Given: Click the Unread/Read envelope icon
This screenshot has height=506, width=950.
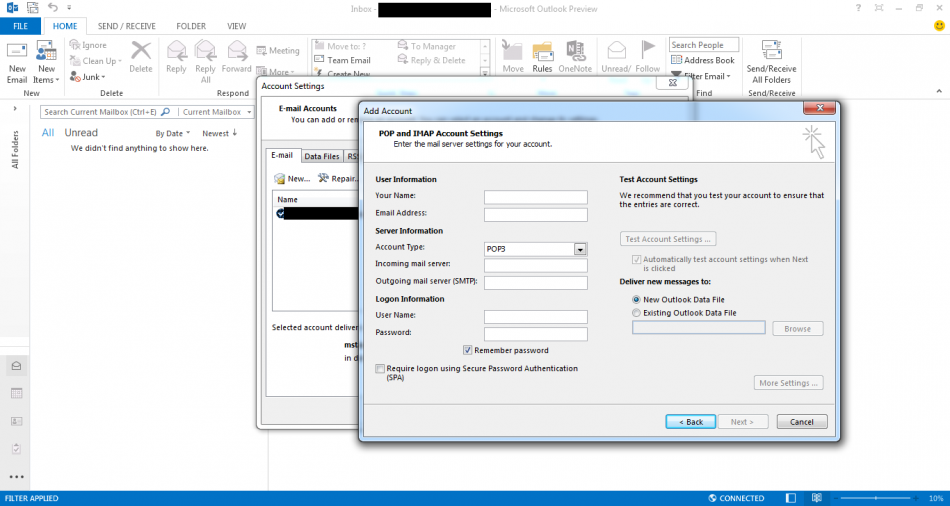Looking at the screenshot, I should pyautogui.click(x=616, y=51).
